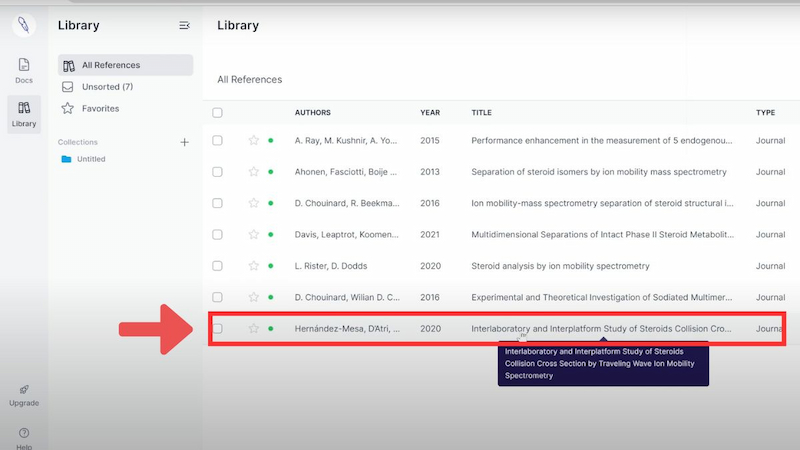This screenshot has width=800, height=450.
Task: Star the Davis, Leaptrot reference
Action: [x=254, y=235]
